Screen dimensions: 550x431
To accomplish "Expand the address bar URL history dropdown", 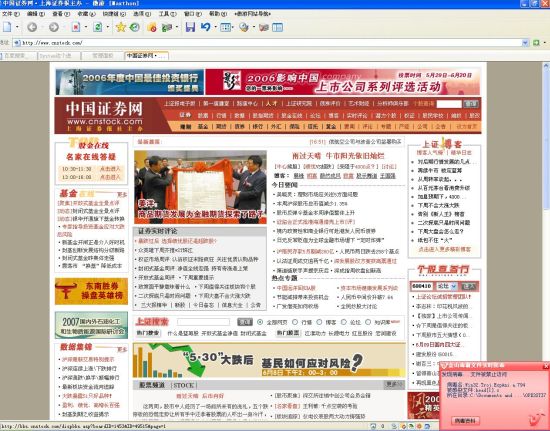I will click(x=525, y=43).
